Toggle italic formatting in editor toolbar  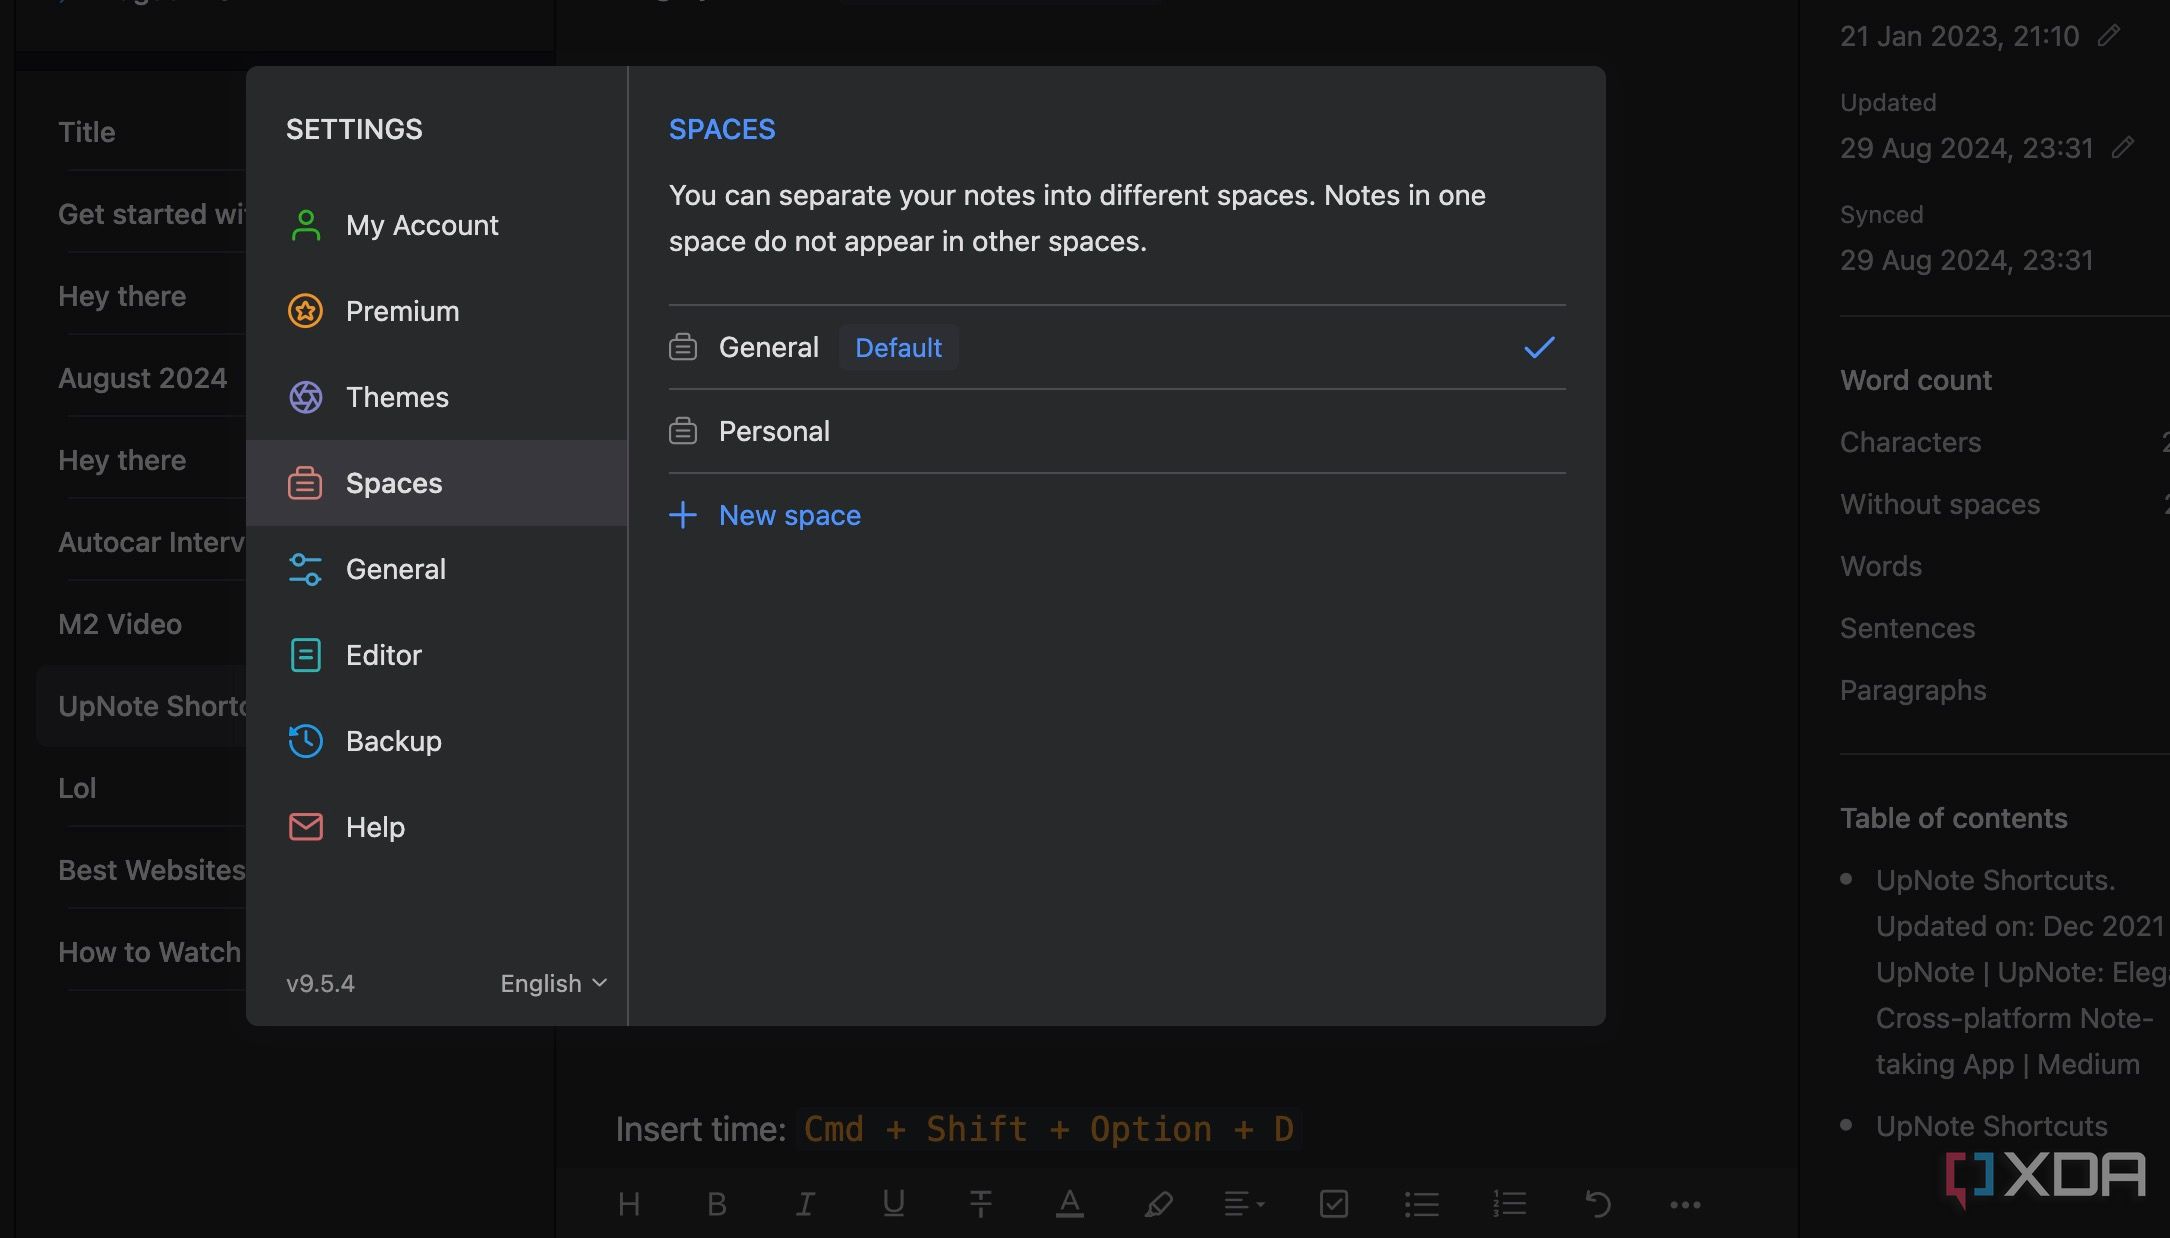[x=805, y=1204]
